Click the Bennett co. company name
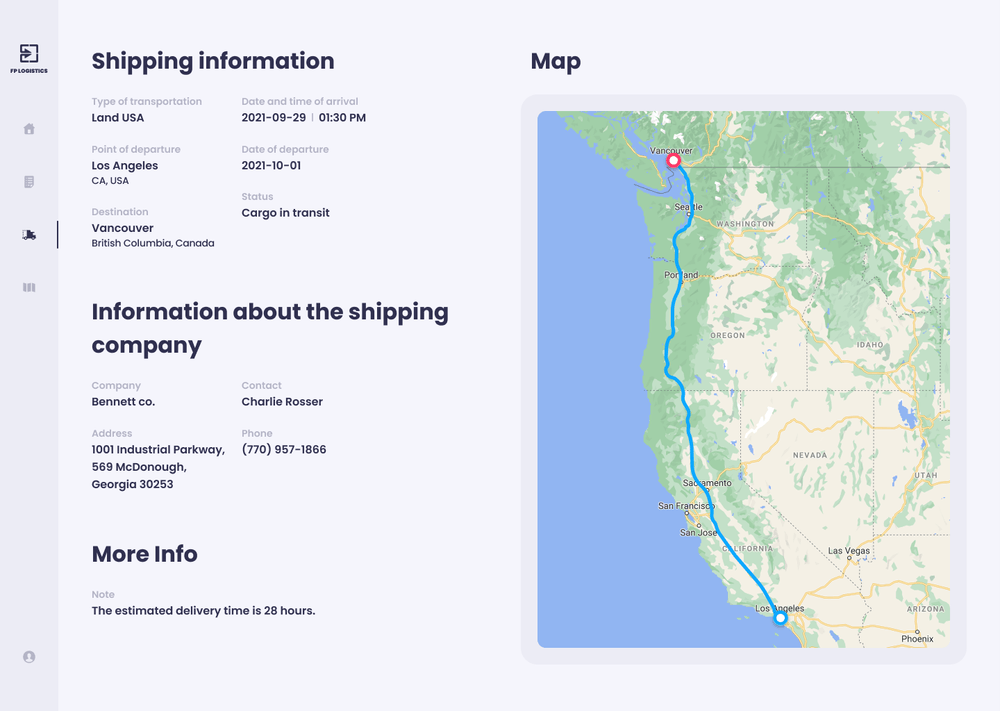Viewport: 1000px width, 711px height. click(123, 402)
